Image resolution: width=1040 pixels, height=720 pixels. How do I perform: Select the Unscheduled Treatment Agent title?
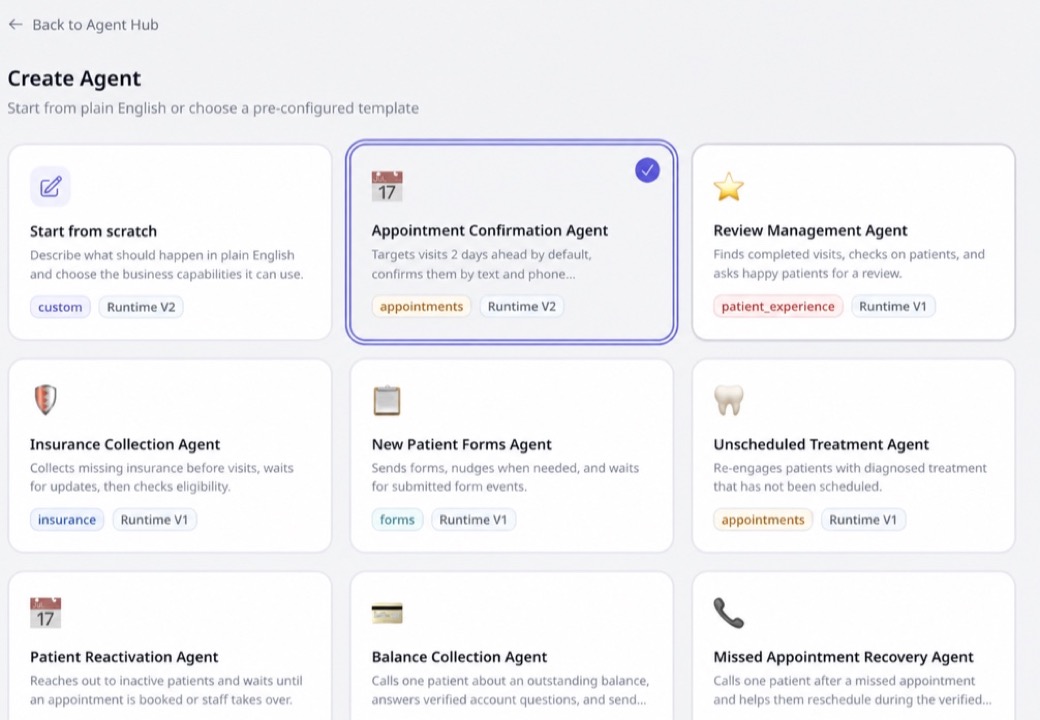821,444
